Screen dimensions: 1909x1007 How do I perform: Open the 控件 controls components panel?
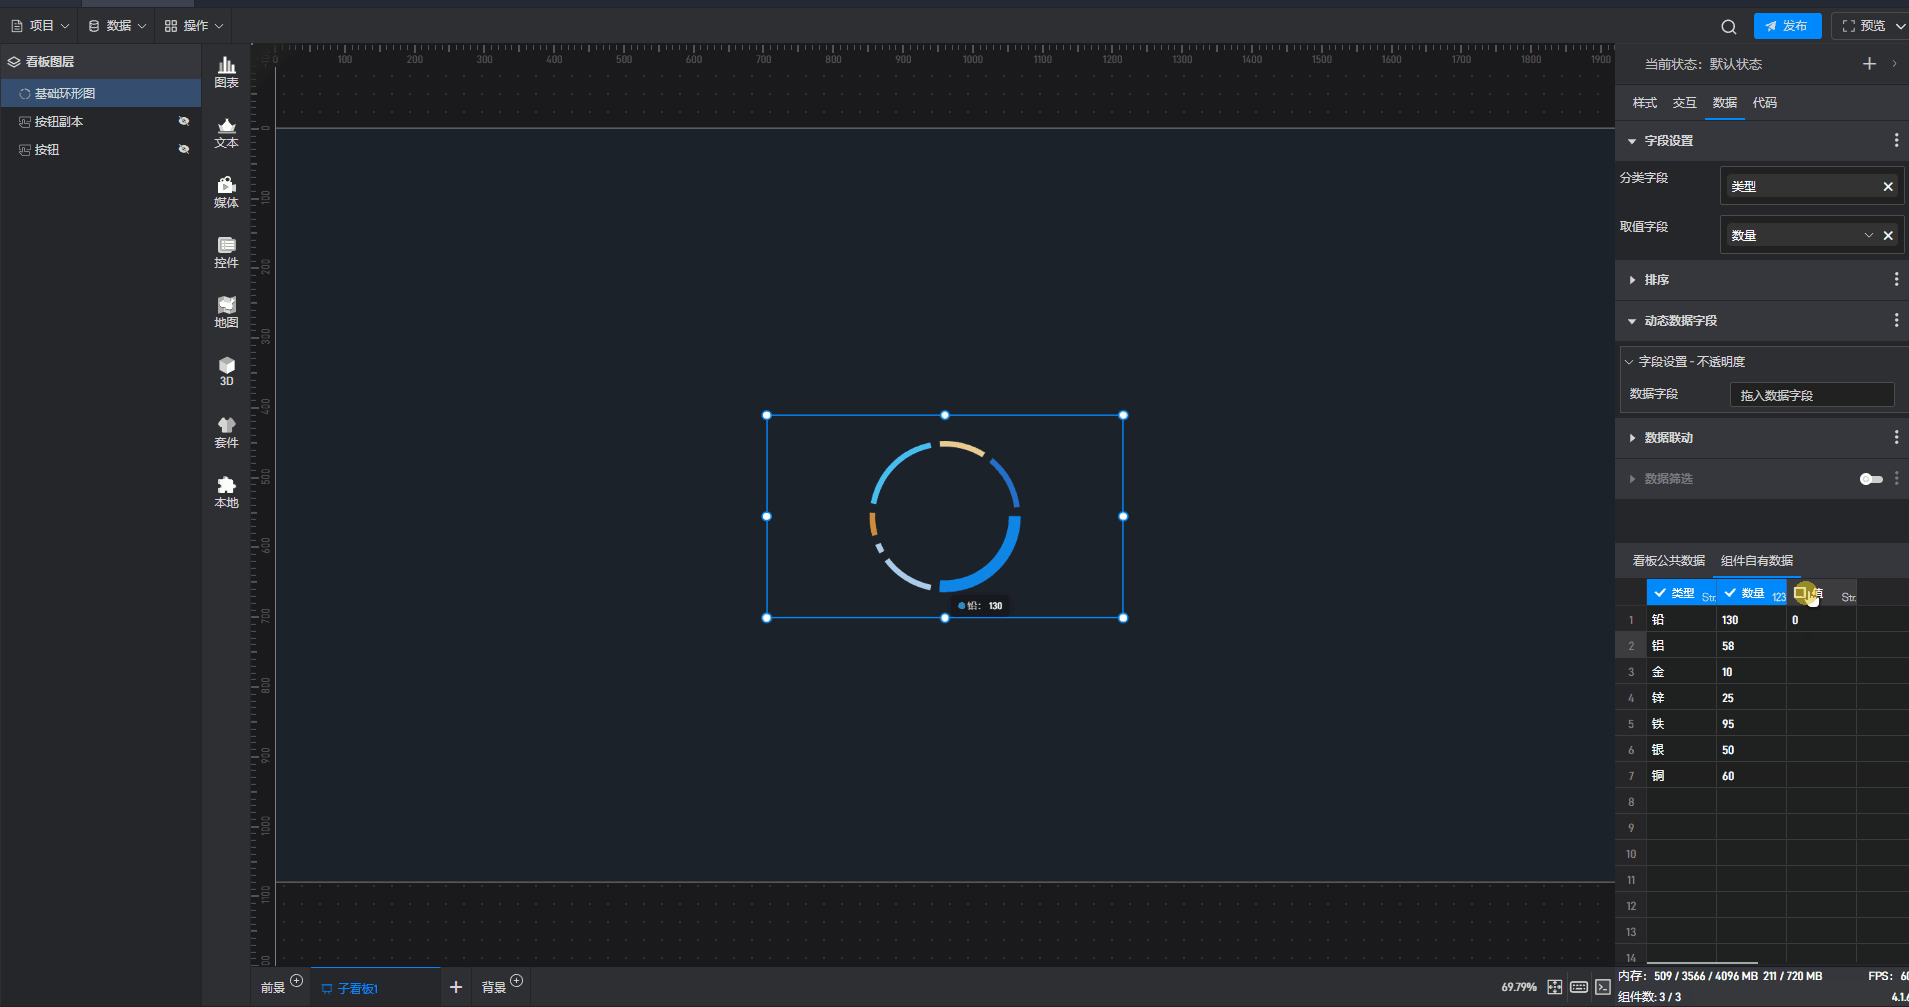[226, 252]
